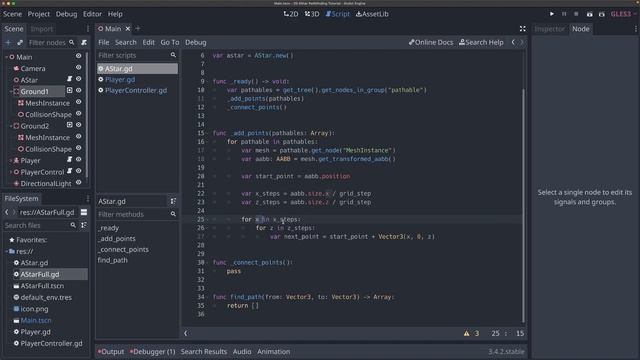Image resolution: width=640 pixels, height=360 pixels.
Task: Open script icon on Player node
Action: click(x=69, y=160)
